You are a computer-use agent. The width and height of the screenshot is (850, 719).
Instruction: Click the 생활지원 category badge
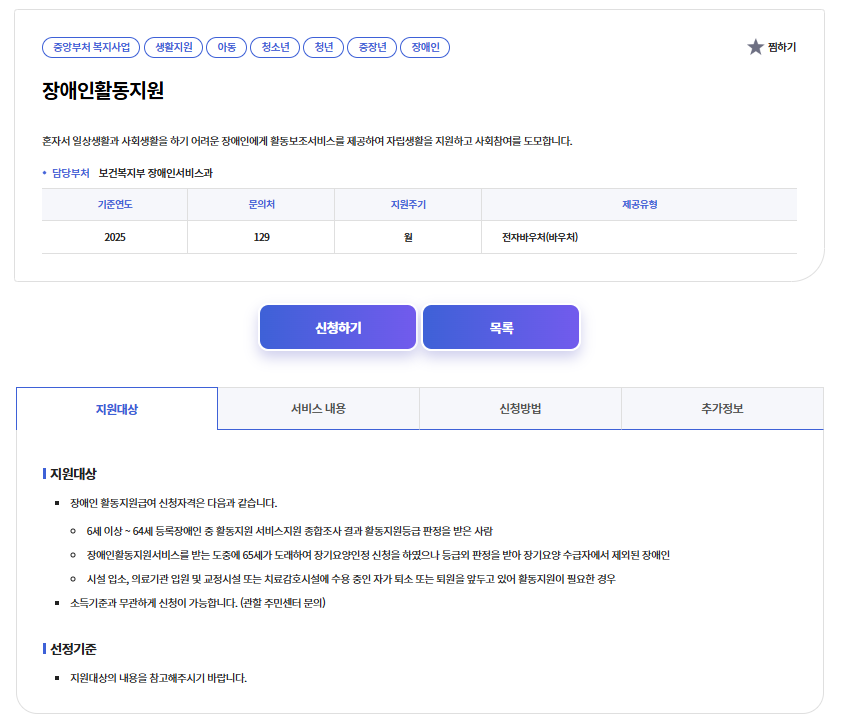coord(173,46)
